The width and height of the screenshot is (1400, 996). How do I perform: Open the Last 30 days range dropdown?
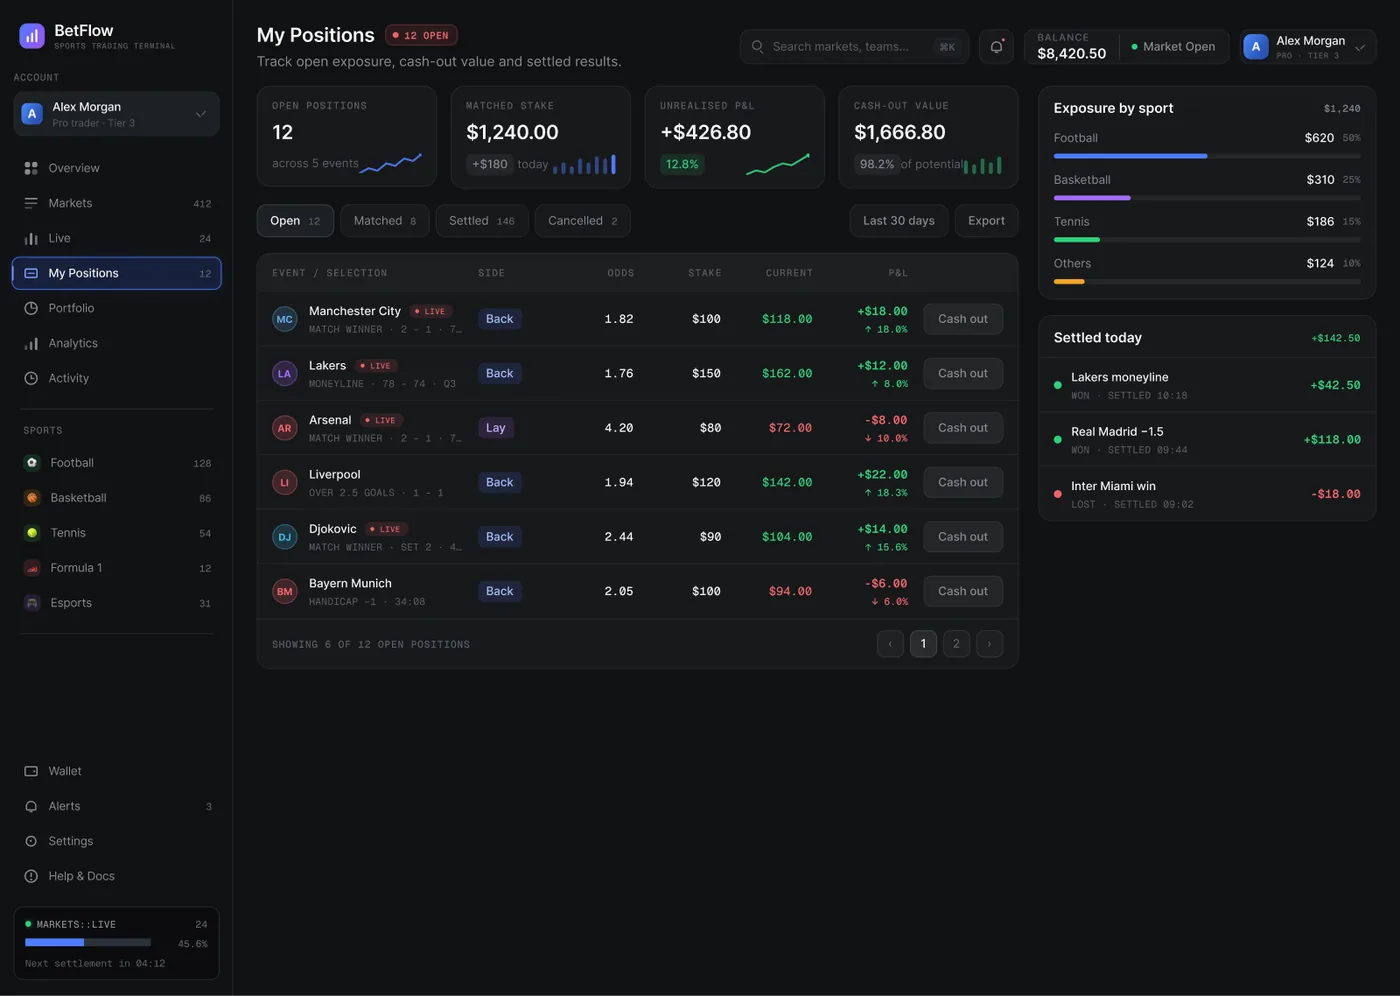pyautogui.click(x=899, y=221)
